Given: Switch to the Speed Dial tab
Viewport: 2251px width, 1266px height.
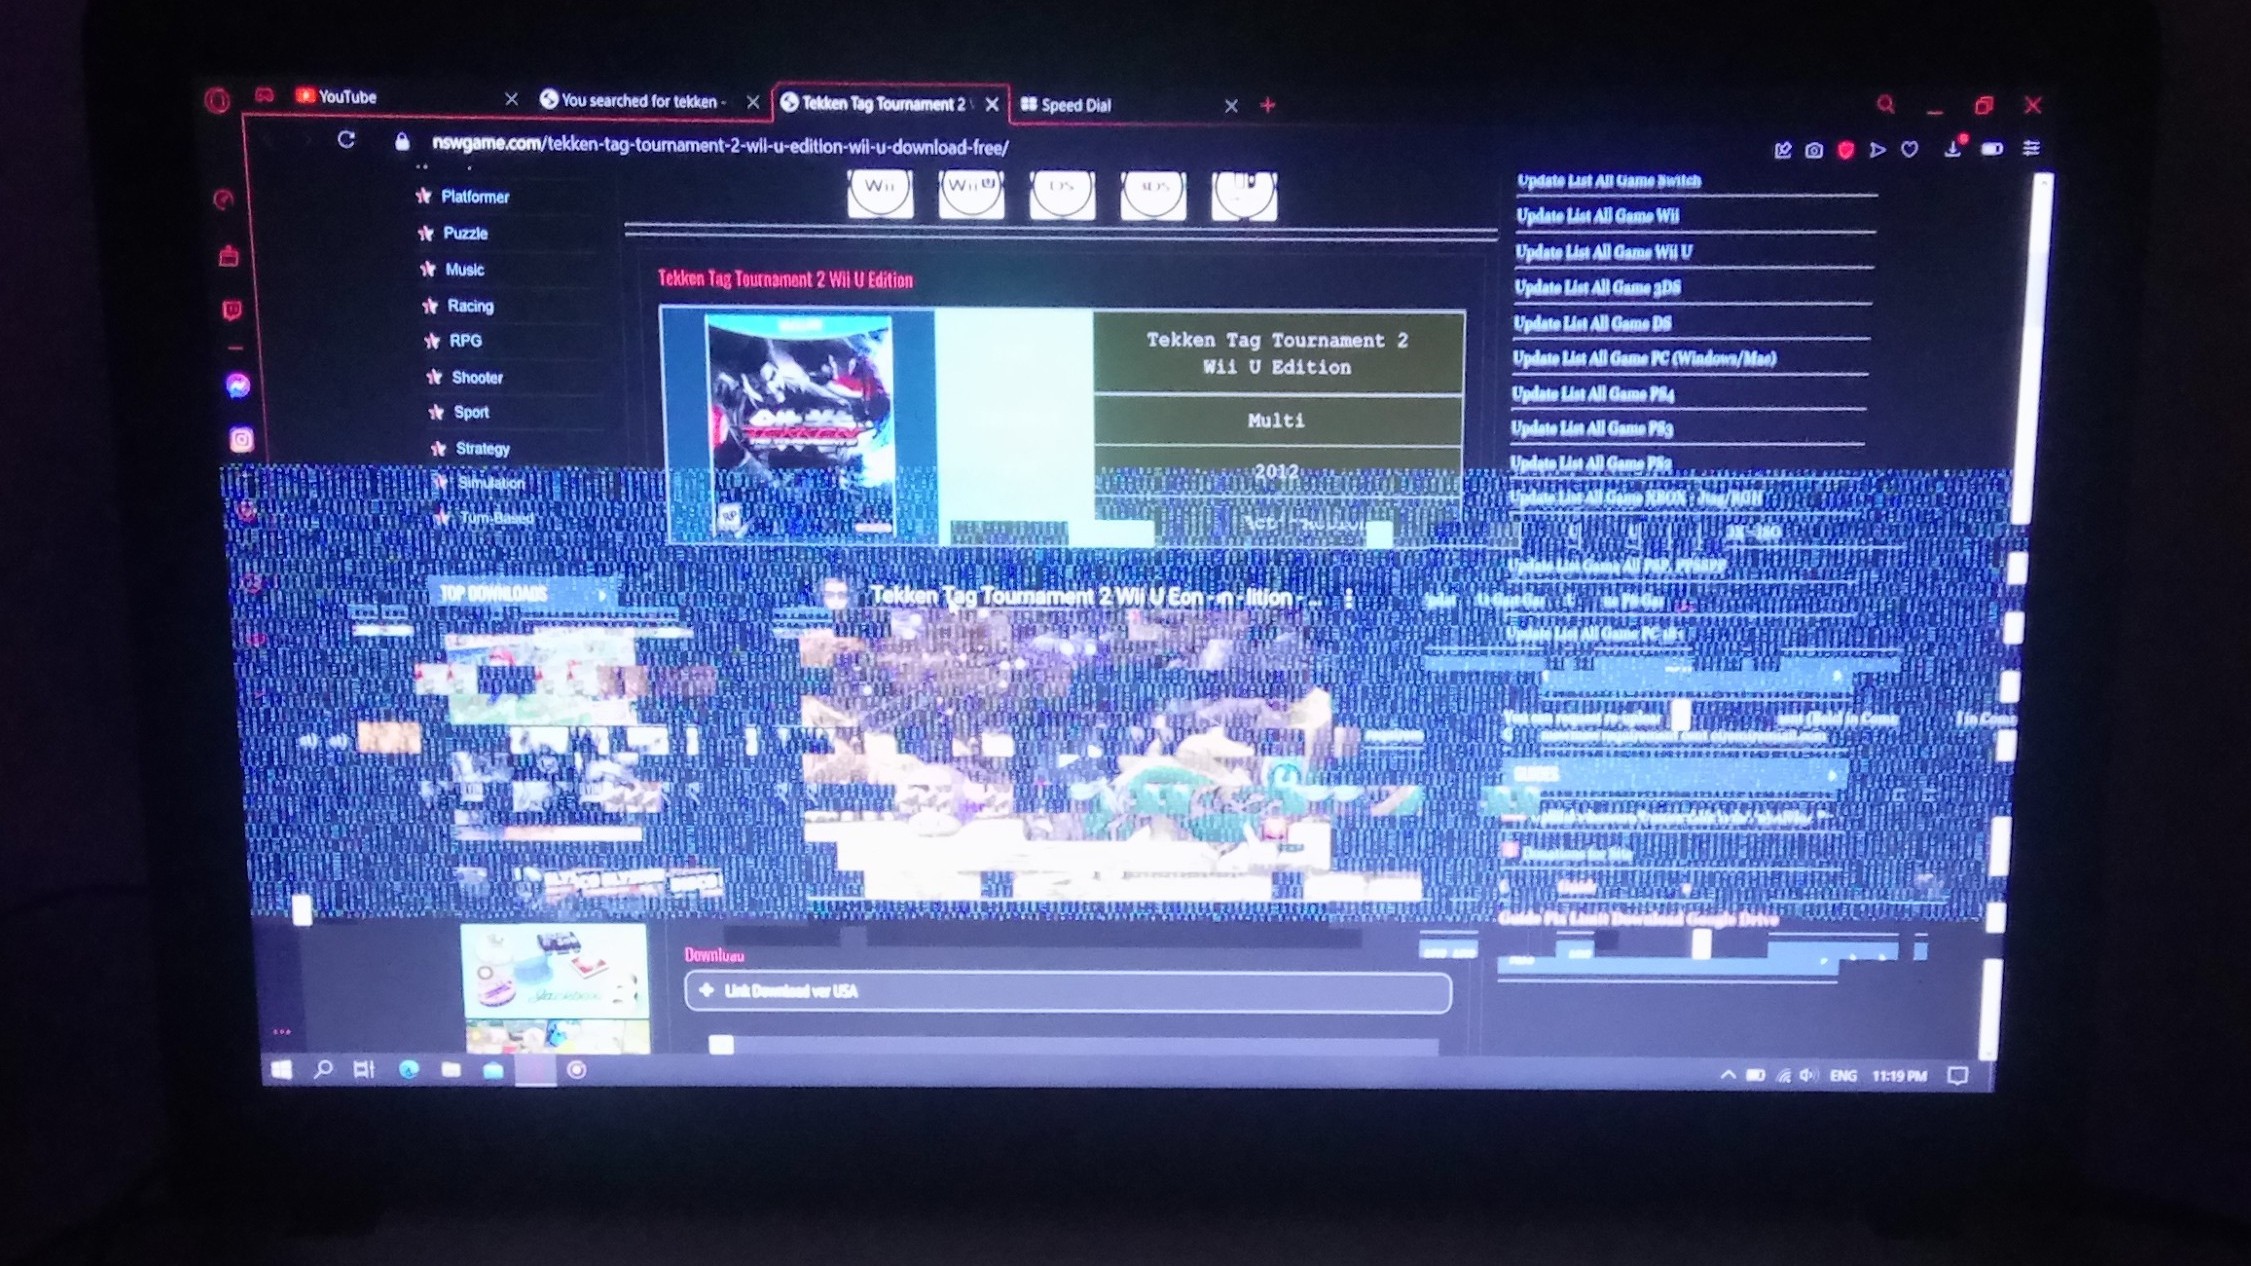Looking at the screenshot, I should (x=1076, y=105).
